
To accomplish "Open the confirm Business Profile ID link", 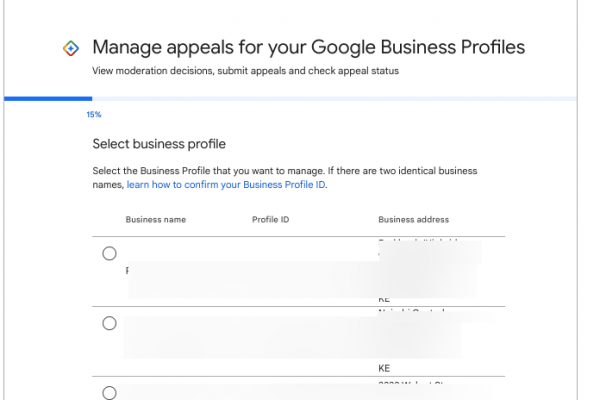I will pyautogui.click(x=226, y=185).
